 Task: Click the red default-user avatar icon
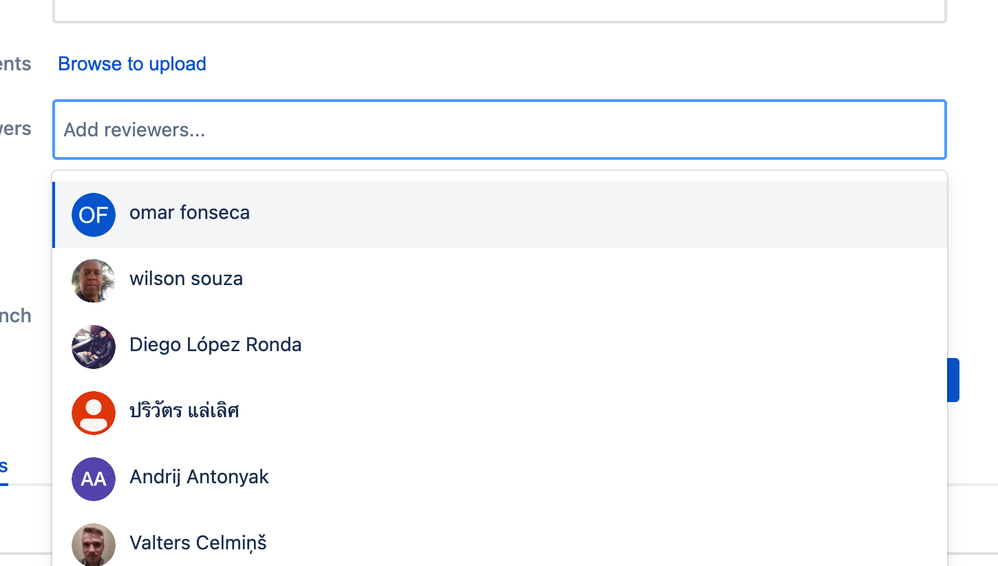click(94, 413)
